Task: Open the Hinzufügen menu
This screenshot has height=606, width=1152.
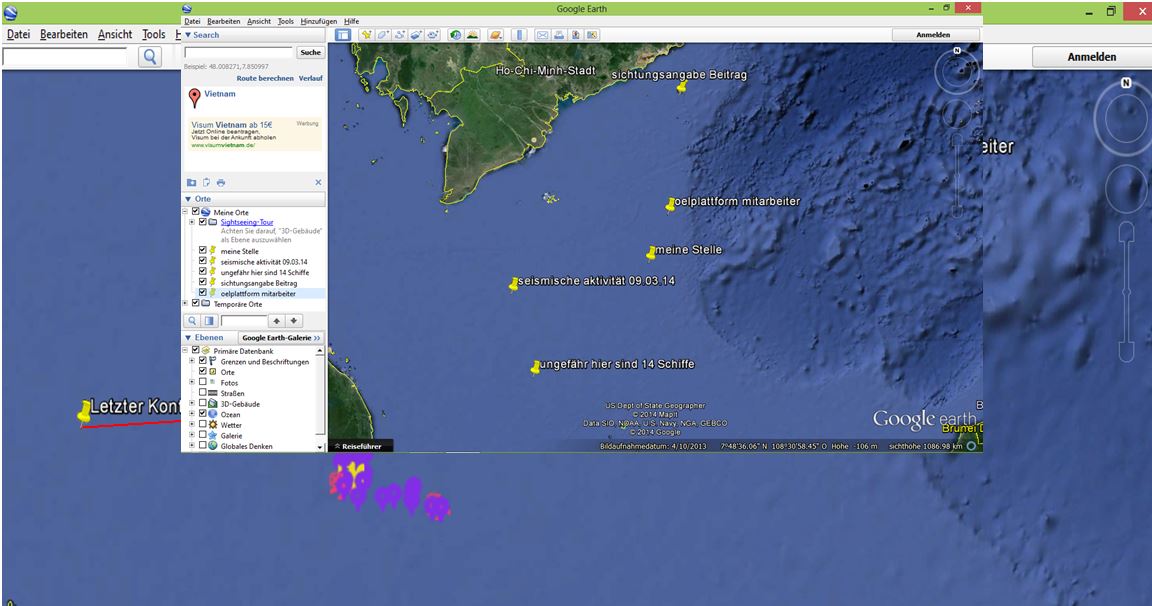Action: 319,21
